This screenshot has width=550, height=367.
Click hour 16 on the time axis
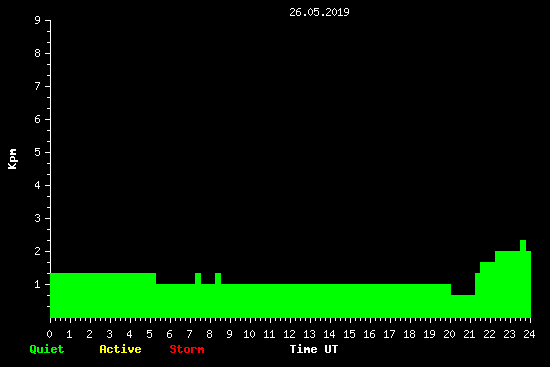369,334
